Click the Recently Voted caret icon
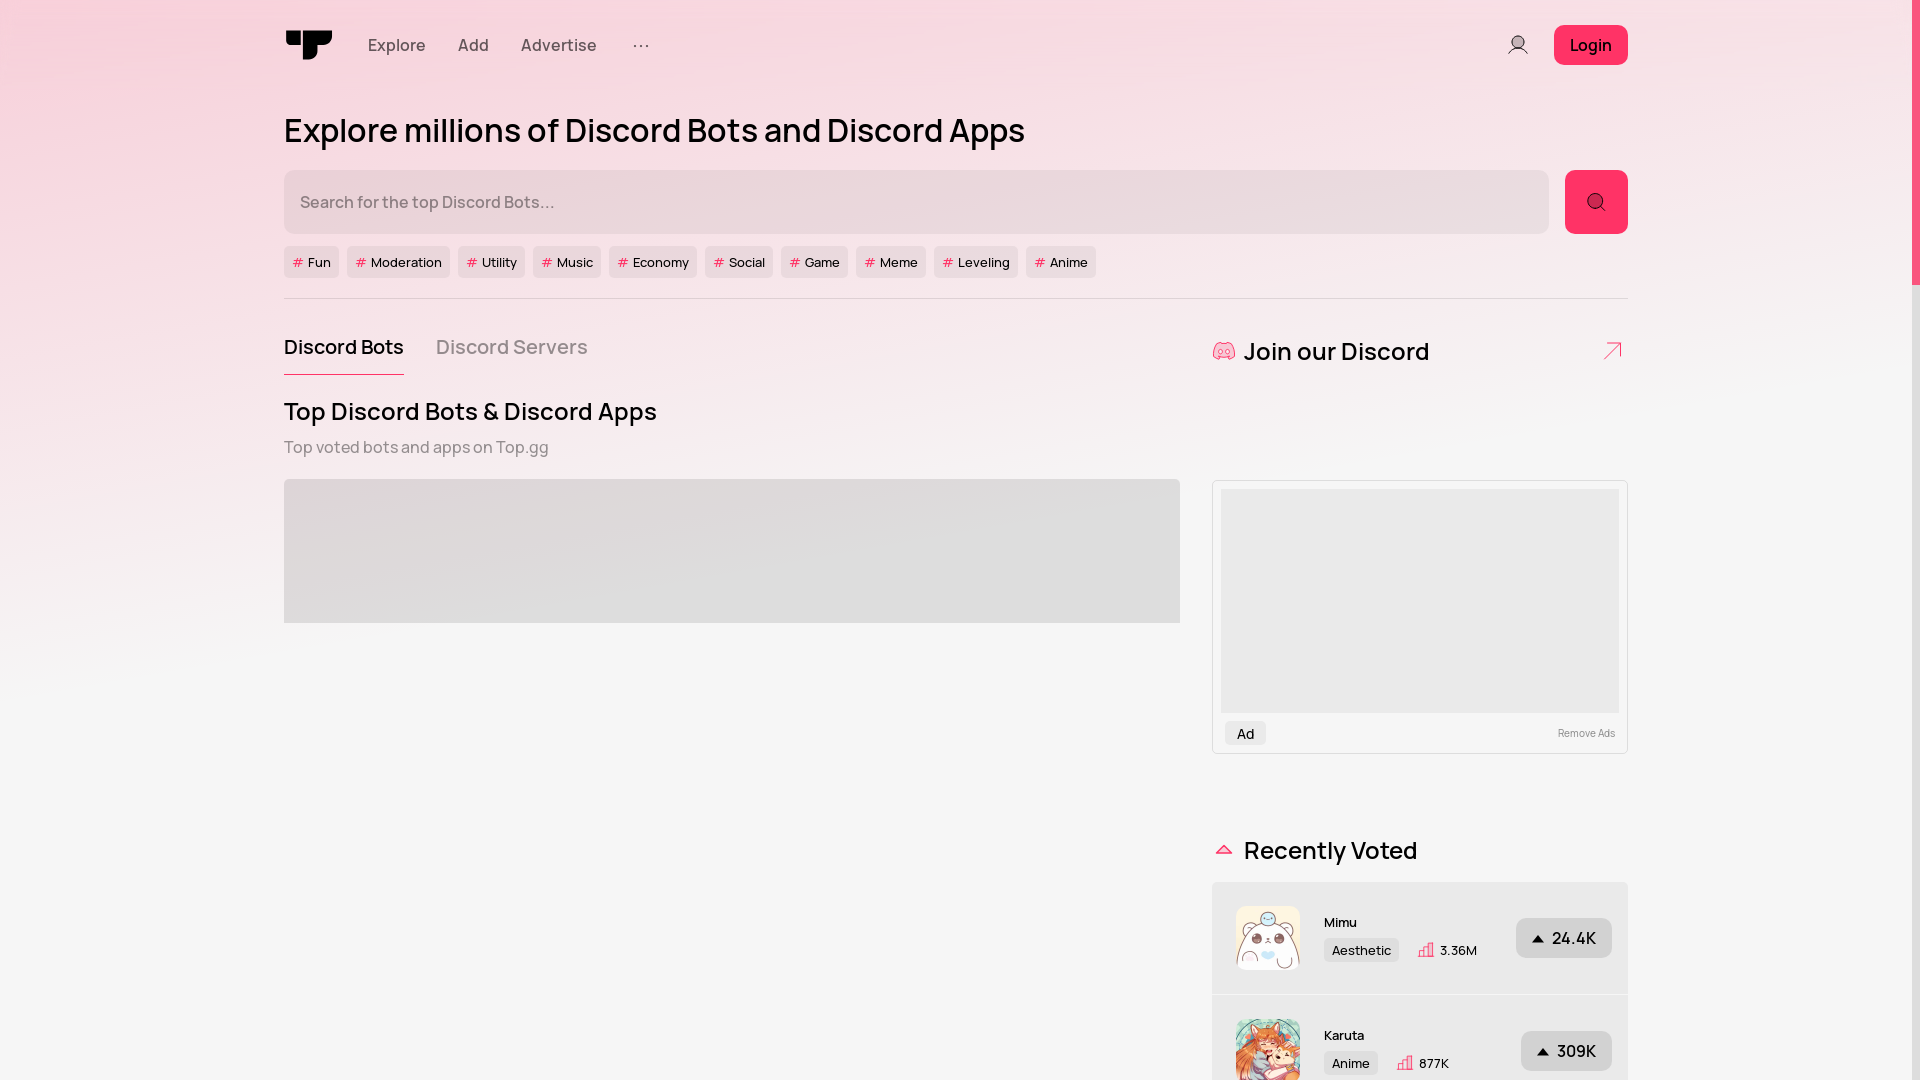This screenshot has width=1920, height=1080. tap(1224, 850)
